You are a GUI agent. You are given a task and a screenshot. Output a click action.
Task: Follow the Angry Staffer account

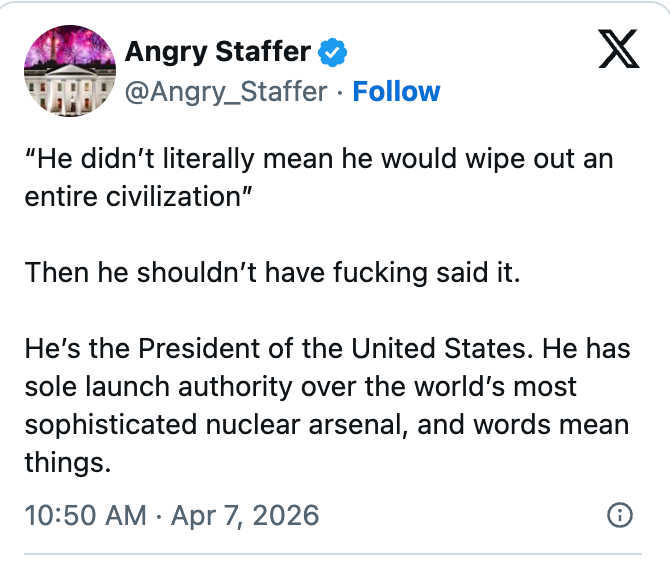click(396, 91)
